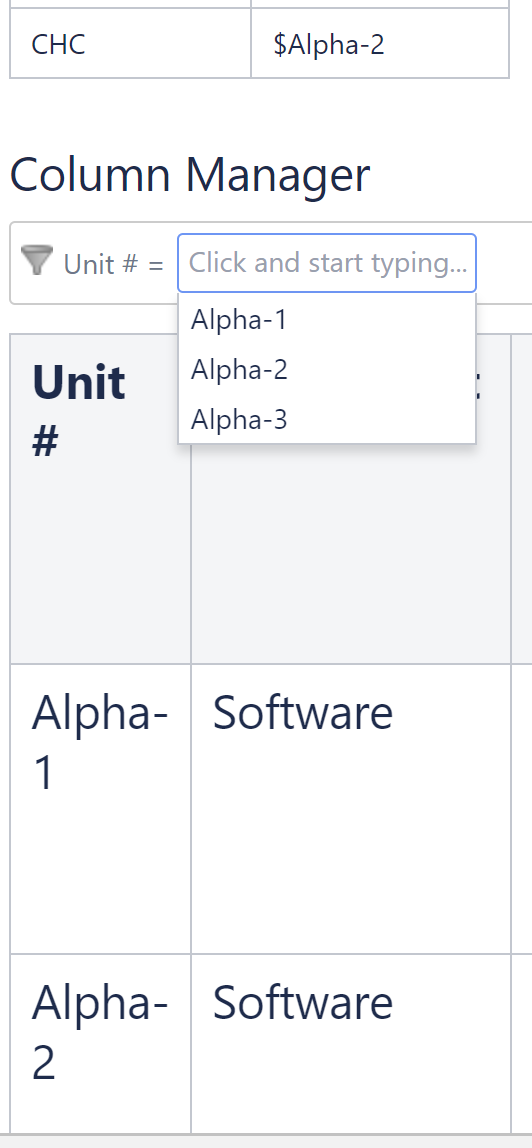Click the partially visible cell above CHC
Screen dimensions: 532x1148
(130, 4)
